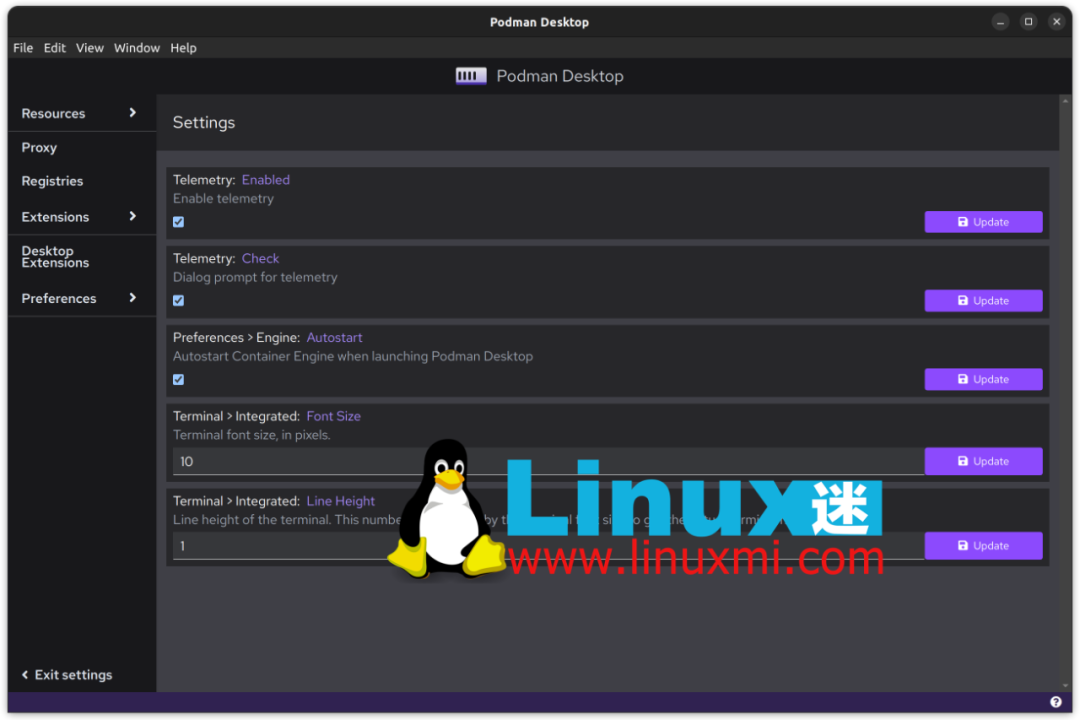Expand the Resources chevron in sidebar
Image resolution: width=1080 pixels, height=720 pixels.
133,112
